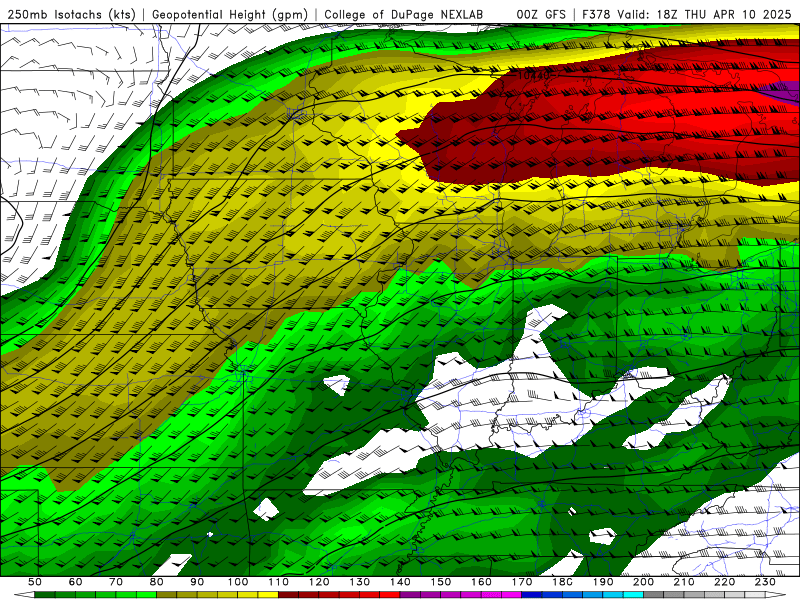The width and height of the screenshot is (800, 600).
Task: Click the '230' label on the color scale
Action: (765, 582)
